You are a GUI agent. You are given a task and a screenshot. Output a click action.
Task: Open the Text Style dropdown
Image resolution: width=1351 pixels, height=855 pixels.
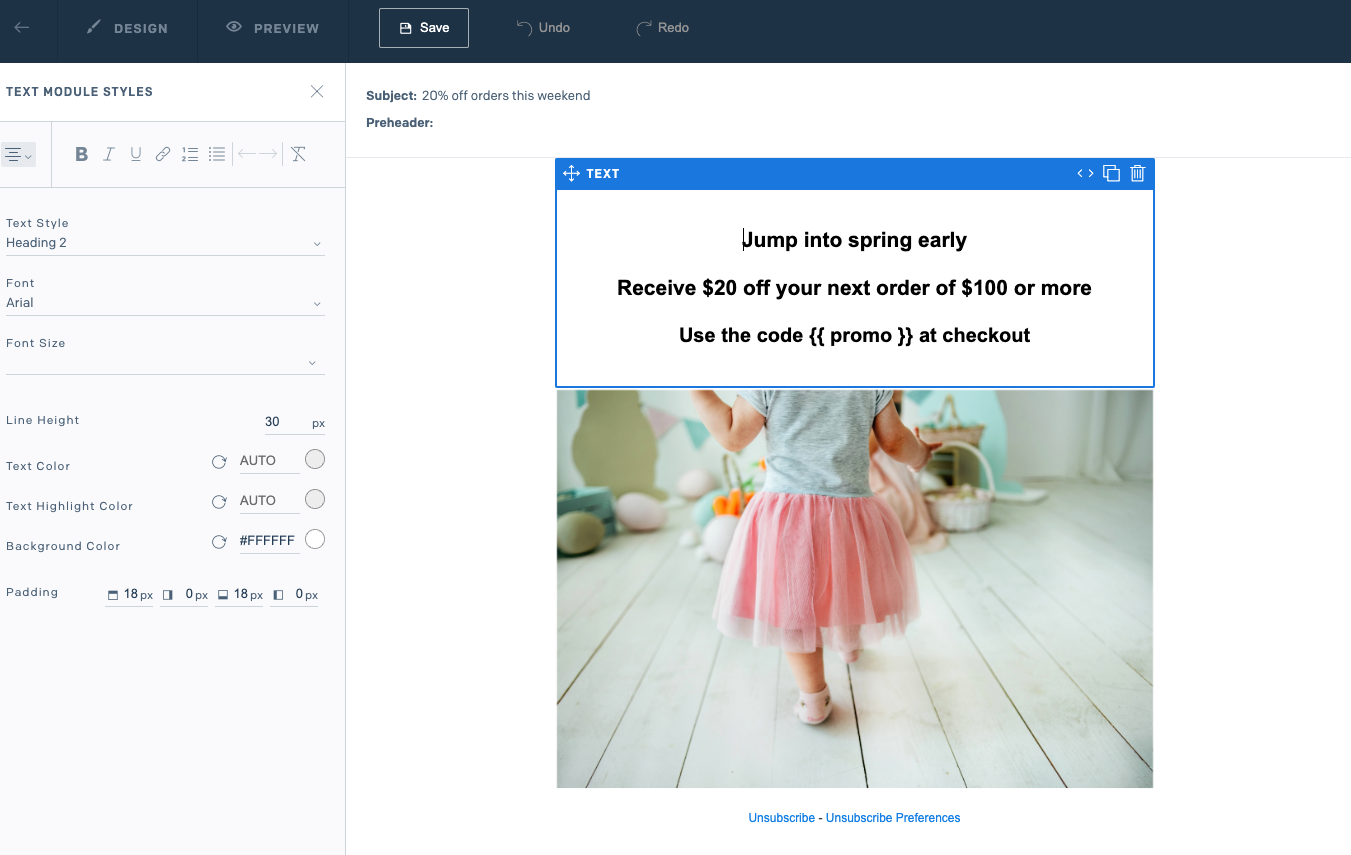pyautogui.click(x=165, y=242)
